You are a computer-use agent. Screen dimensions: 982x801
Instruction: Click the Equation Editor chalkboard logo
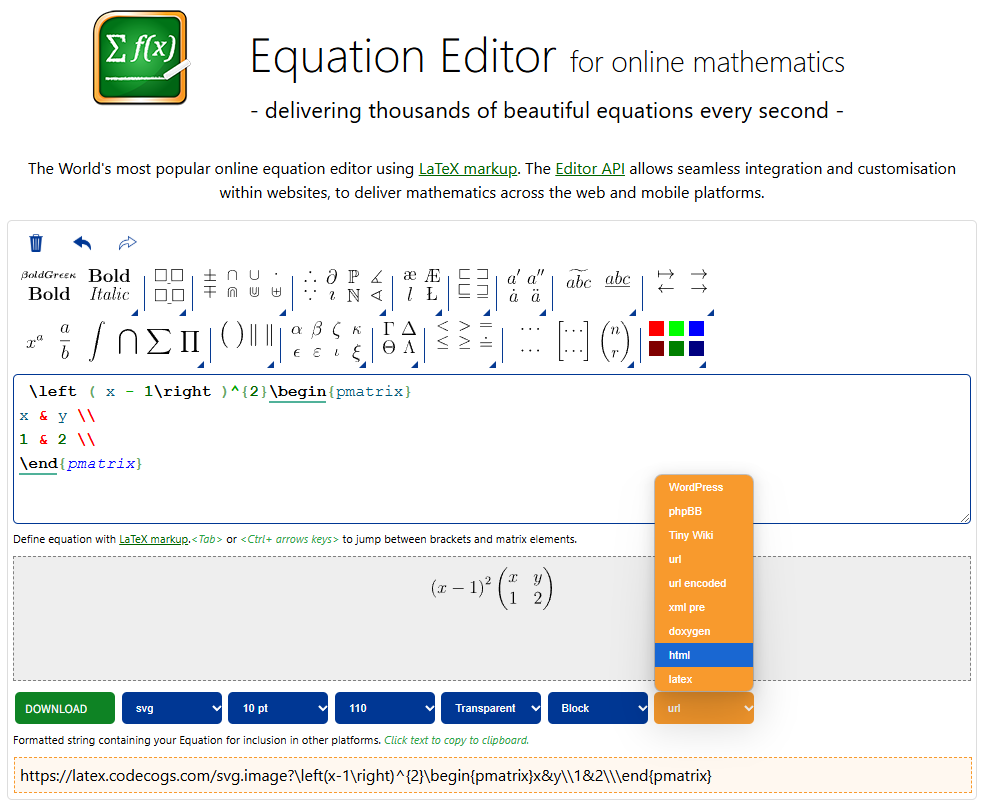pos(141,58)
